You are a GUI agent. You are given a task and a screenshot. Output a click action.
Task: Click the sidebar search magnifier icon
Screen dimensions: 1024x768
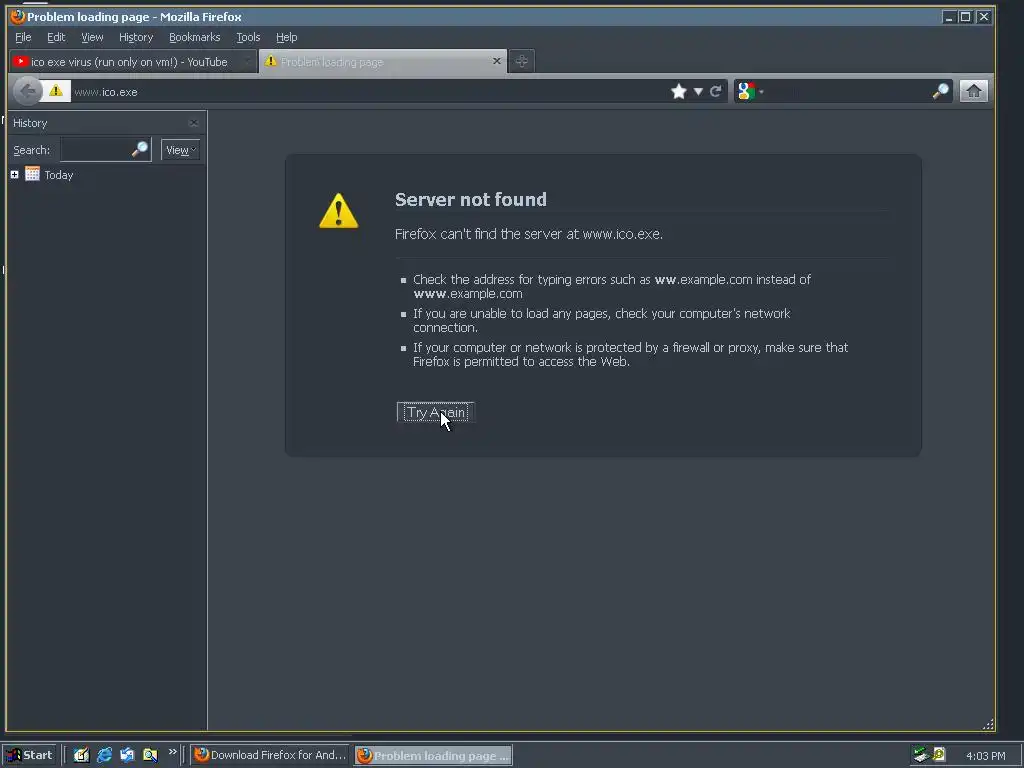[x=140, y=150]
